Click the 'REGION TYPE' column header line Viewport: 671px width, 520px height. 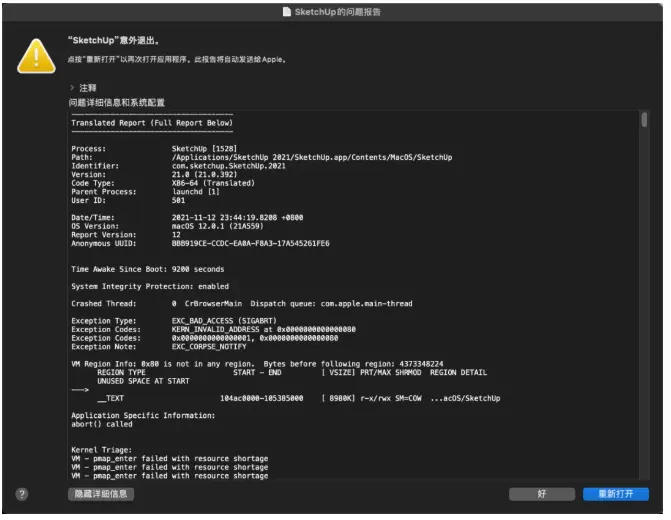tap(292, 372)
